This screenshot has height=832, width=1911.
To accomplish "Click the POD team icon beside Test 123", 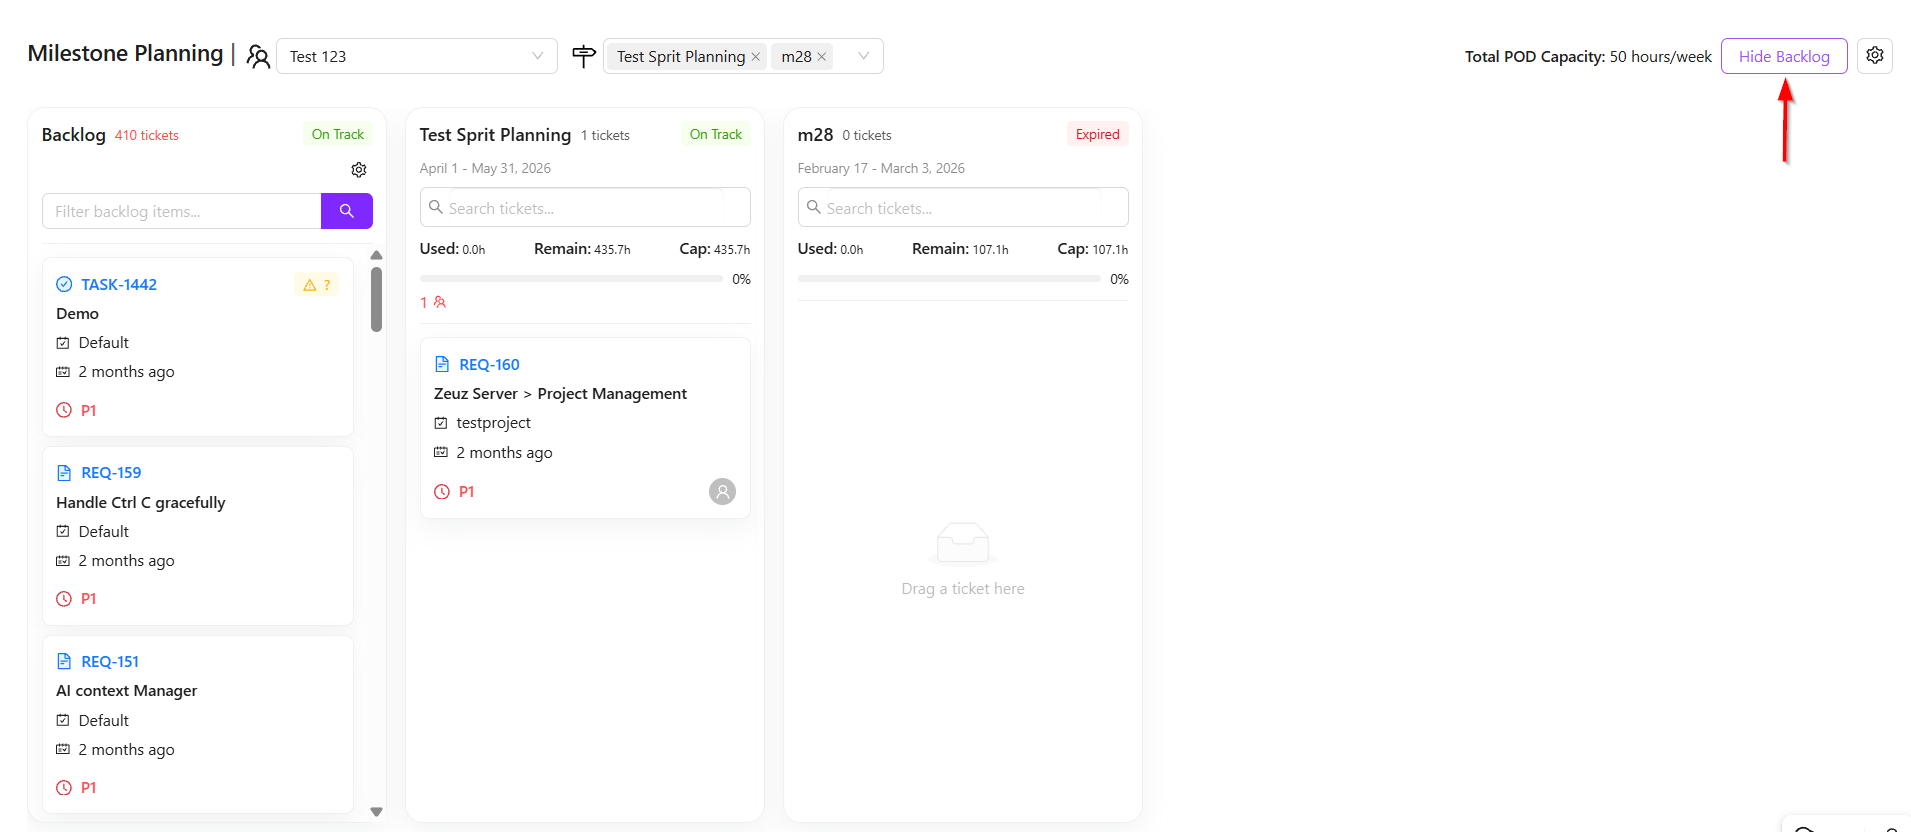I will pyautogui.click(x=258, y=57).
